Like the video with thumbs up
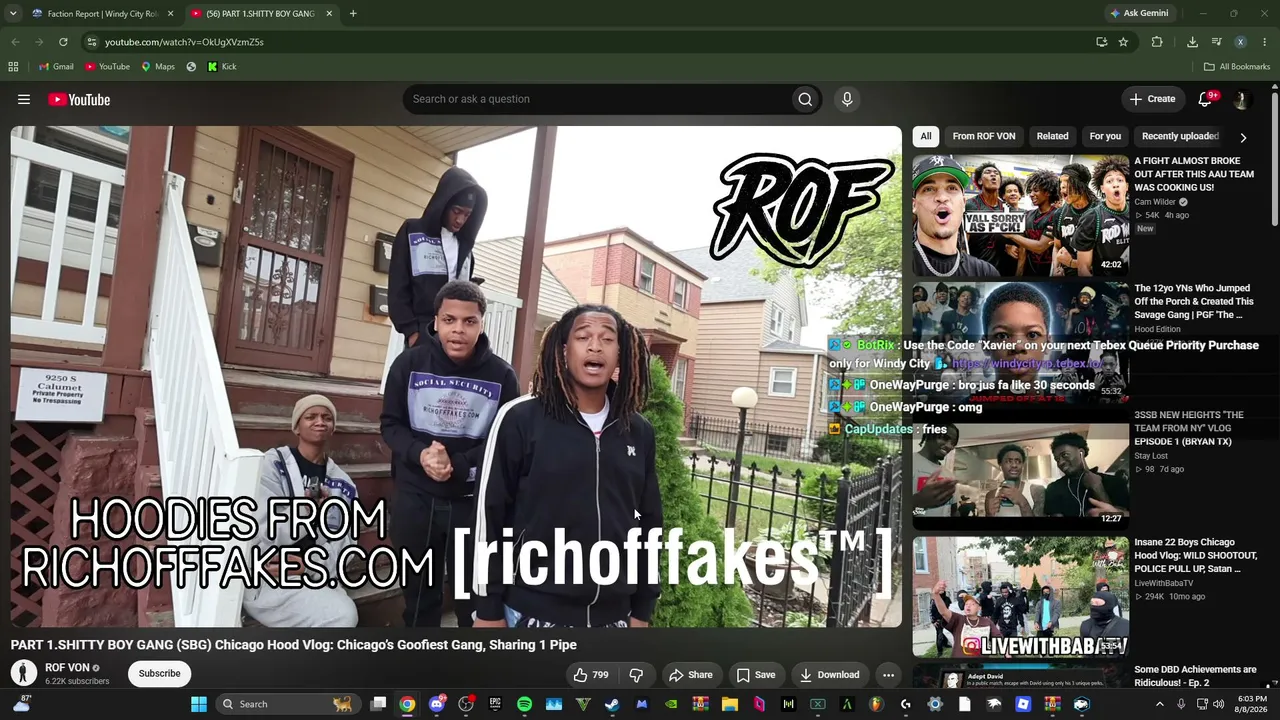 (x=591, y=675)
